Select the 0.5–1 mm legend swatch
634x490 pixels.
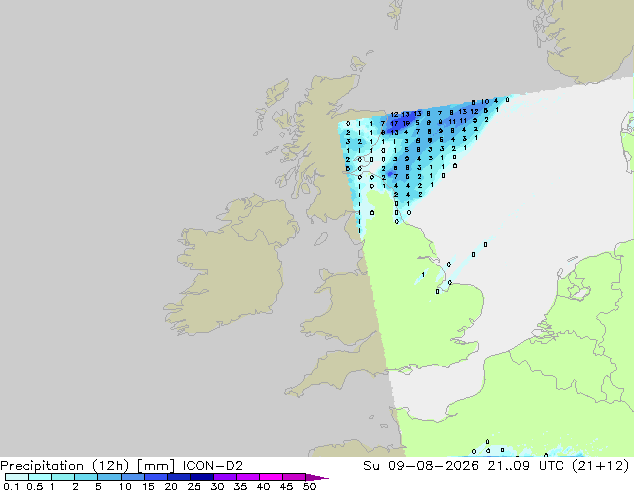point(40,477)
